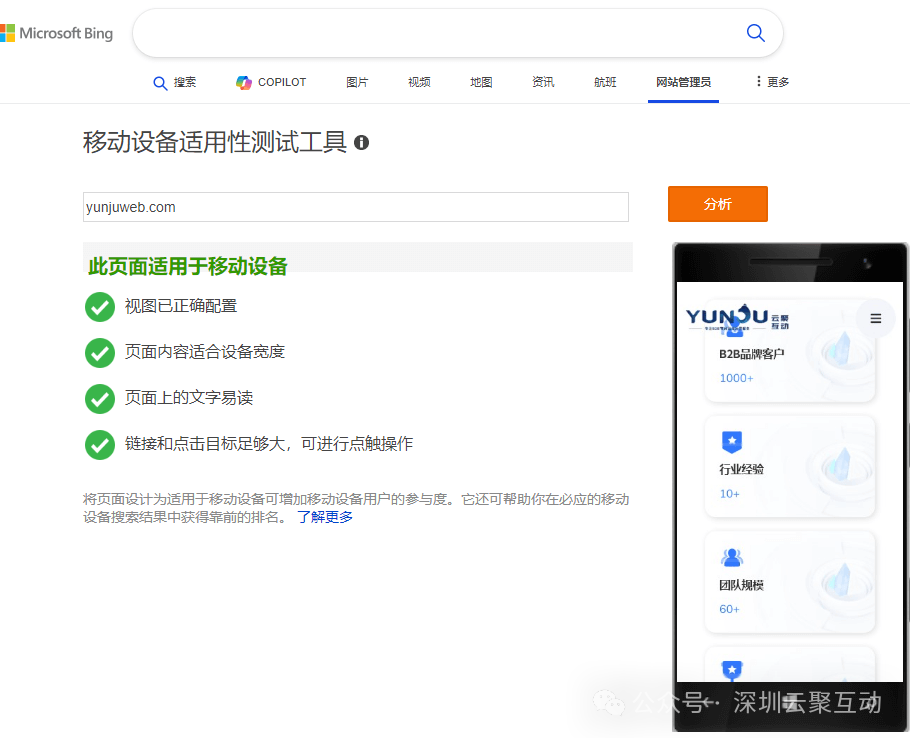The image size is (910, 738).
Task: Select the 网站管理员 tab
Action: click(x=683, y=82)
